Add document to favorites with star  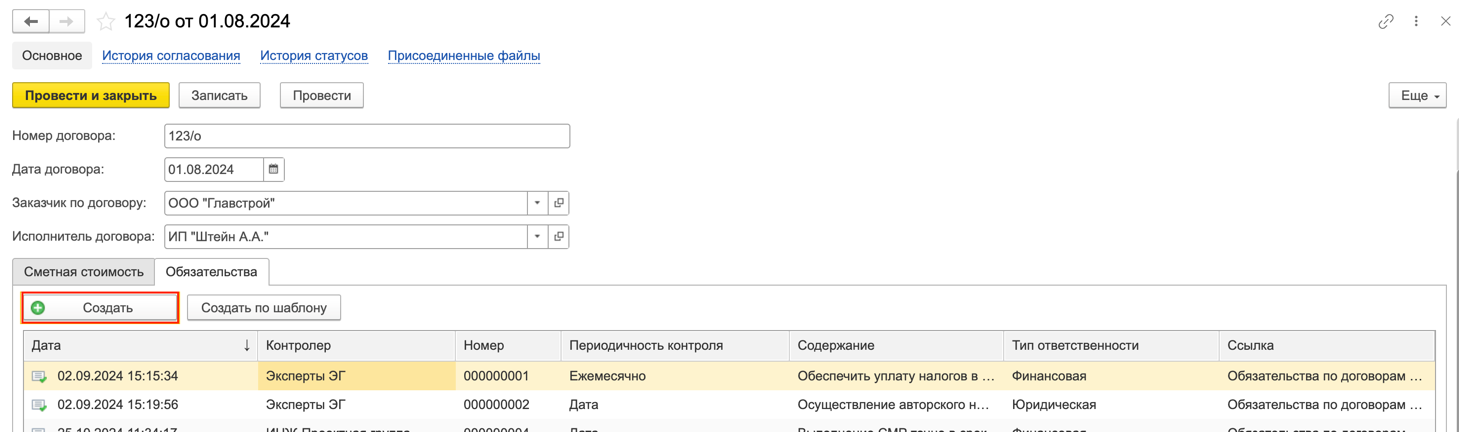click(106, 21)
